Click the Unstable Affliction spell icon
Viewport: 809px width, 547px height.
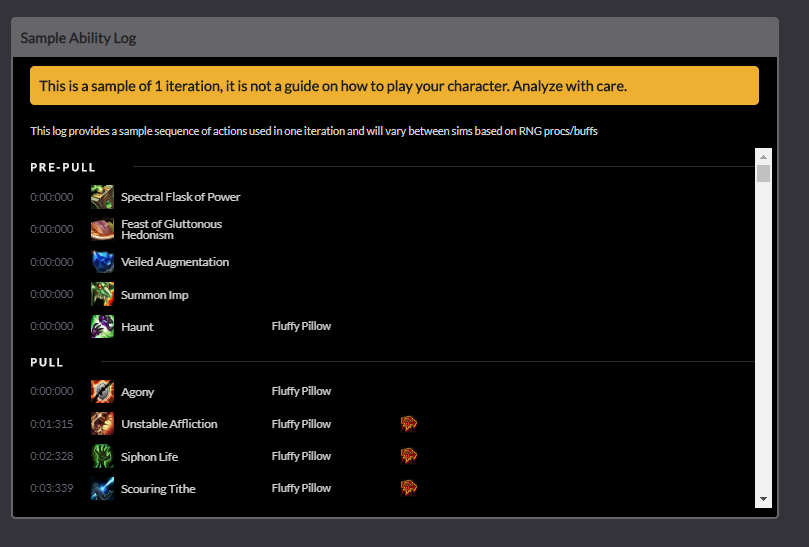[102, 424]
